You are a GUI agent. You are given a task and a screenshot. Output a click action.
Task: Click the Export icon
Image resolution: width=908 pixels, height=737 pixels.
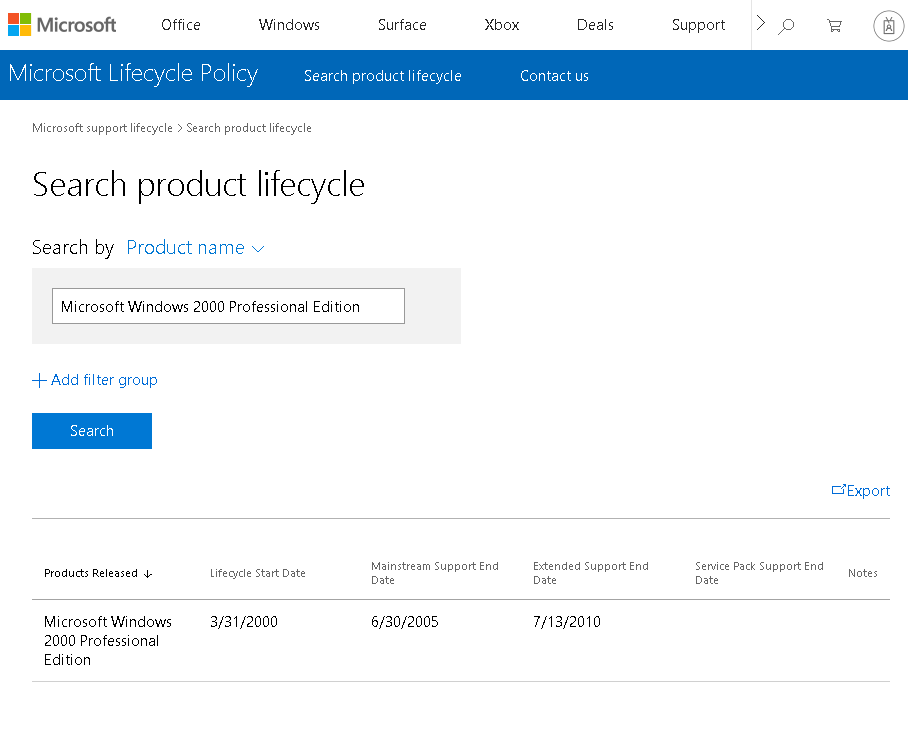[839, 490]
